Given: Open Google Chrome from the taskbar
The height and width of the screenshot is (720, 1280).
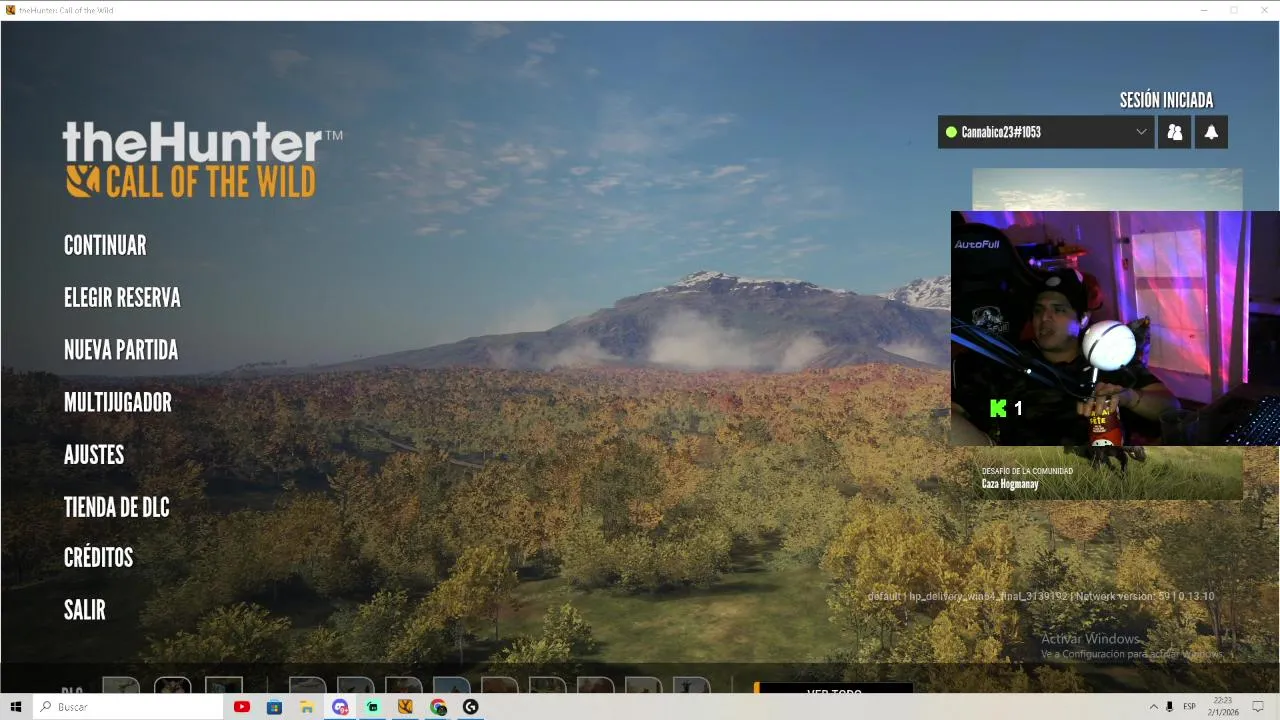Looking at the screenshot, I should (x=438, y=707).
